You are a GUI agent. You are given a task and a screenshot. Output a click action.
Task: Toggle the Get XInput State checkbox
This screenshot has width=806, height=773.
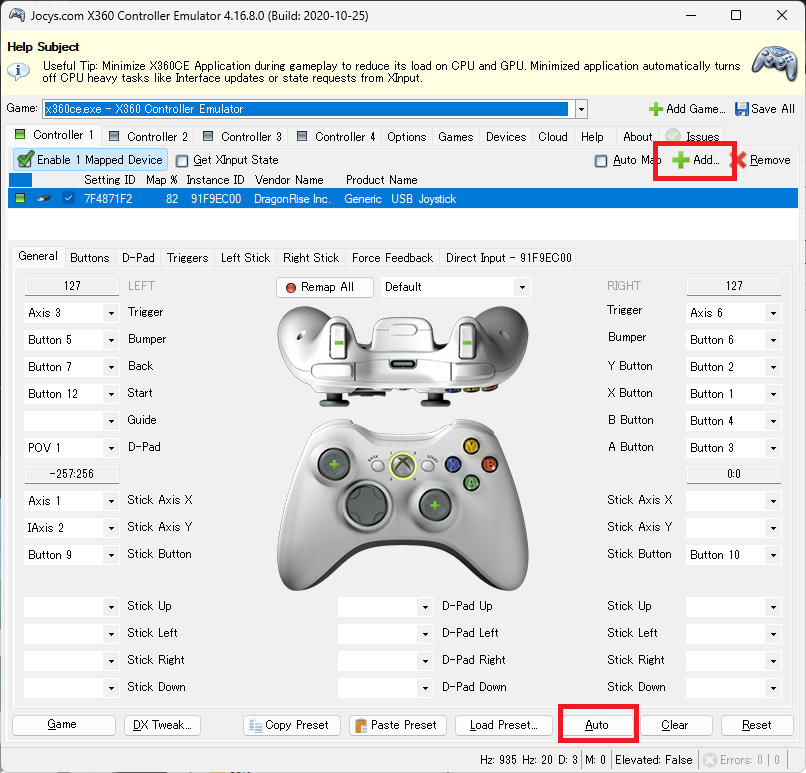pos(182,160)
